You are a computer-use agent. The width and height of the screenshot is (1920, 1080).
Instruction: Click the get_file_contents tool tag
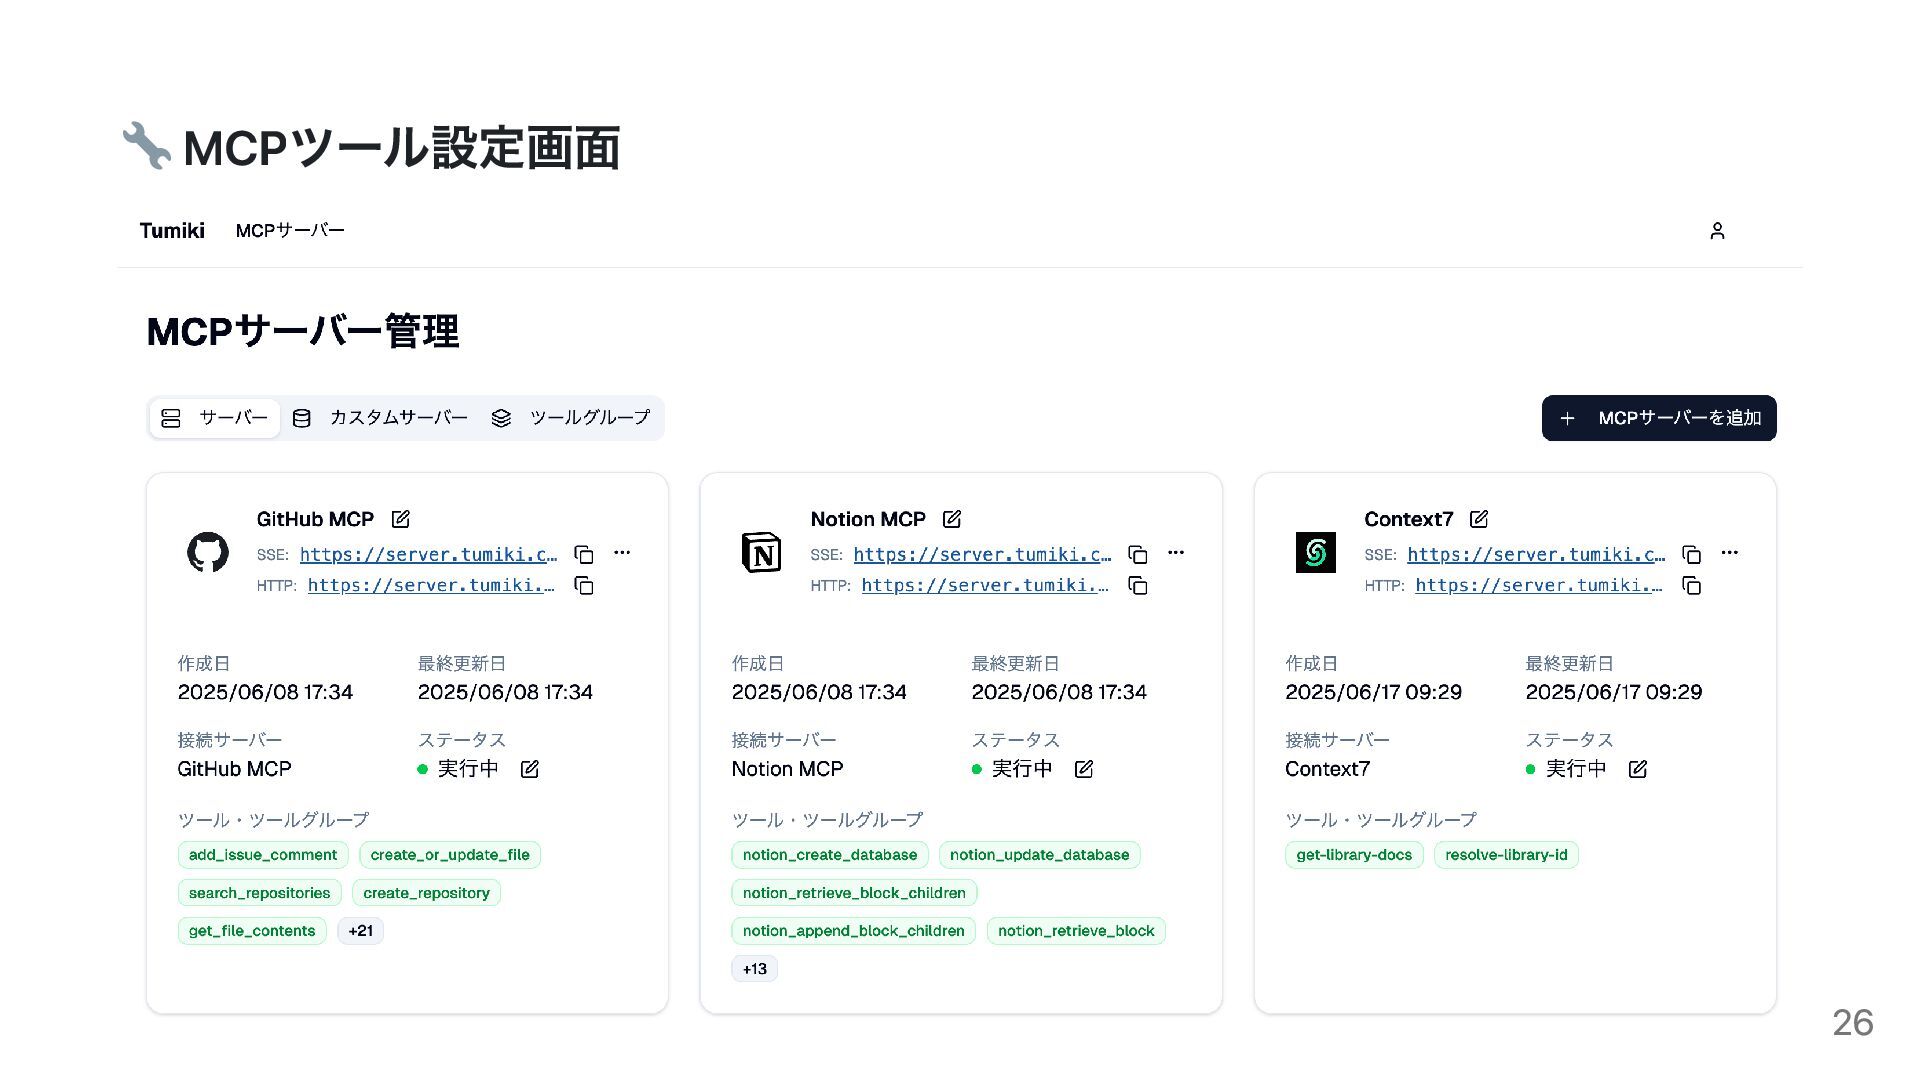click(252, 931)
